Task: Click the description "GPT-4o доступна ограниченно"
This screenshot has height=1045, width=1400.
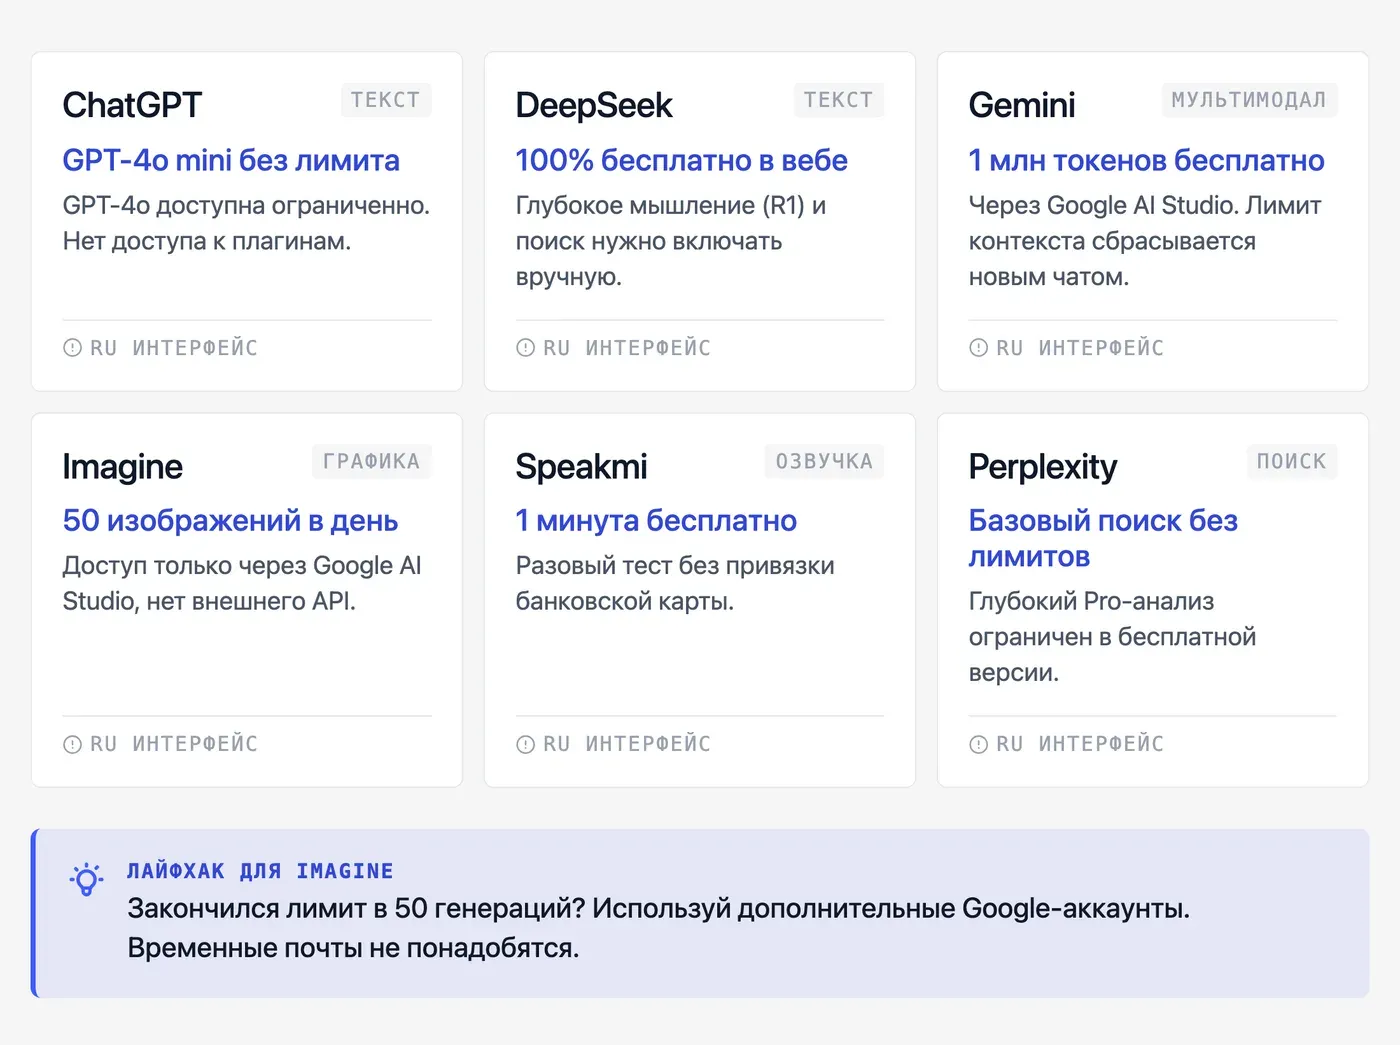Action: tap(246, 205)
